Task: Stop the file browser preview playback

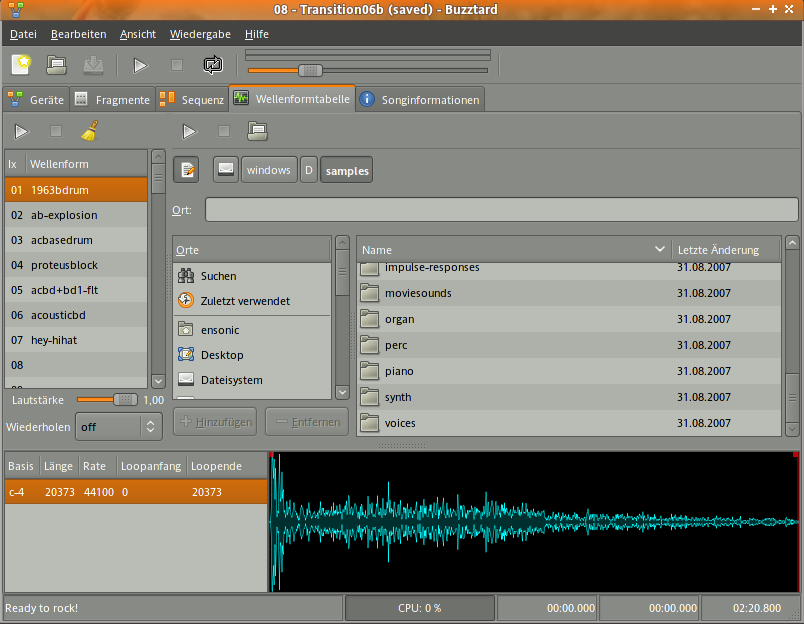Action: (x=224, y=132)
